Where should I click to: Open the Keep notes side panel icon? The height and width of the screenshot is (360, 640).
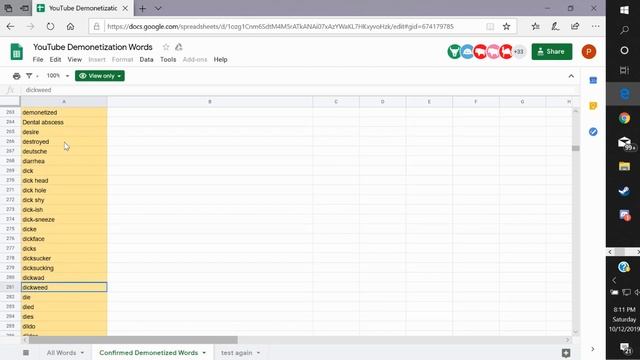[593, 106]
